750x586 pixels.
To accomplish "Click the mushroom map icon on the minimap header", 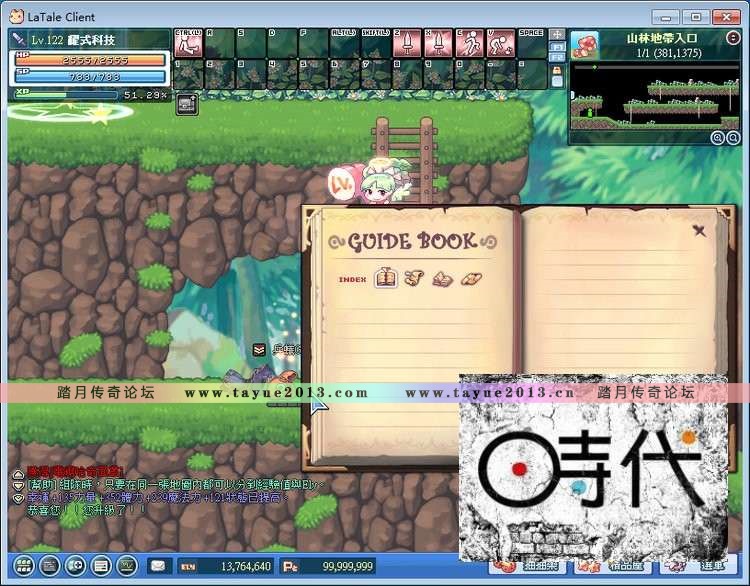I will 585,45.
